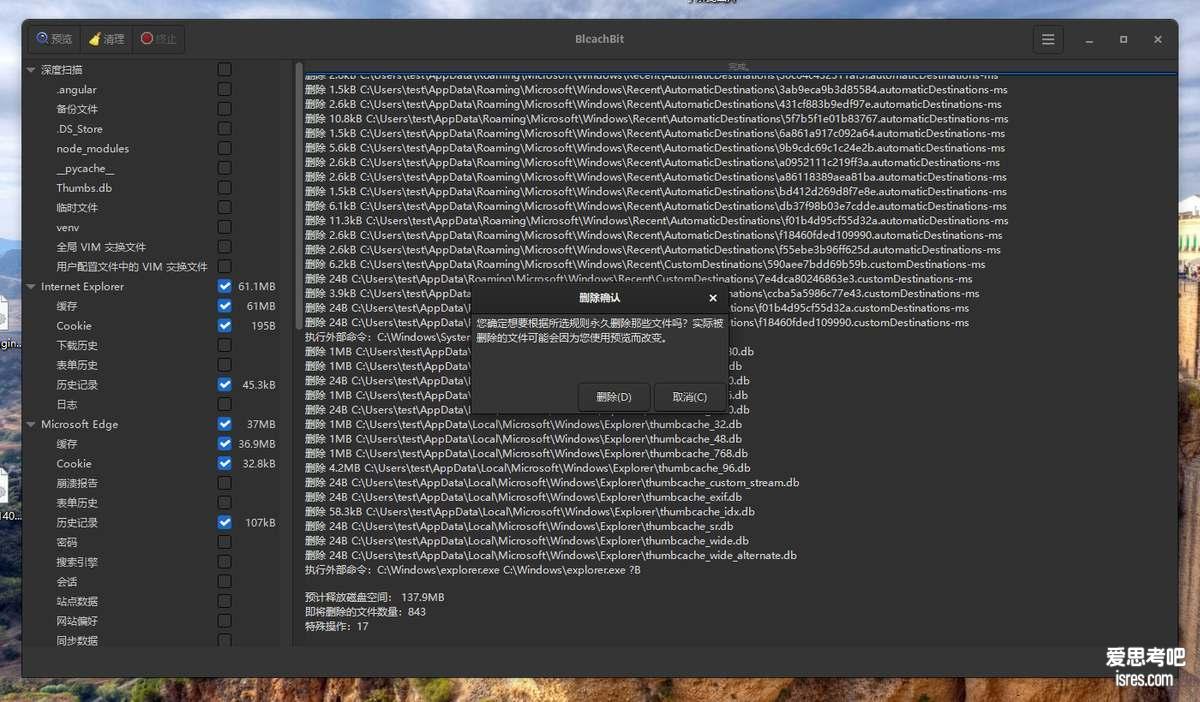The width and height of the screenshot is (1200, 702).
Task: Select the Thumbs.db tree row
Action: coord(84,188)
